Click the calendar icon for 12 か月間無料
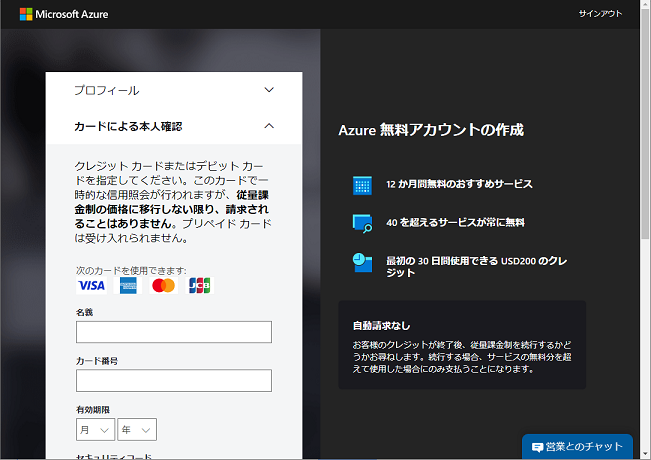 click(x=362, y=186)
